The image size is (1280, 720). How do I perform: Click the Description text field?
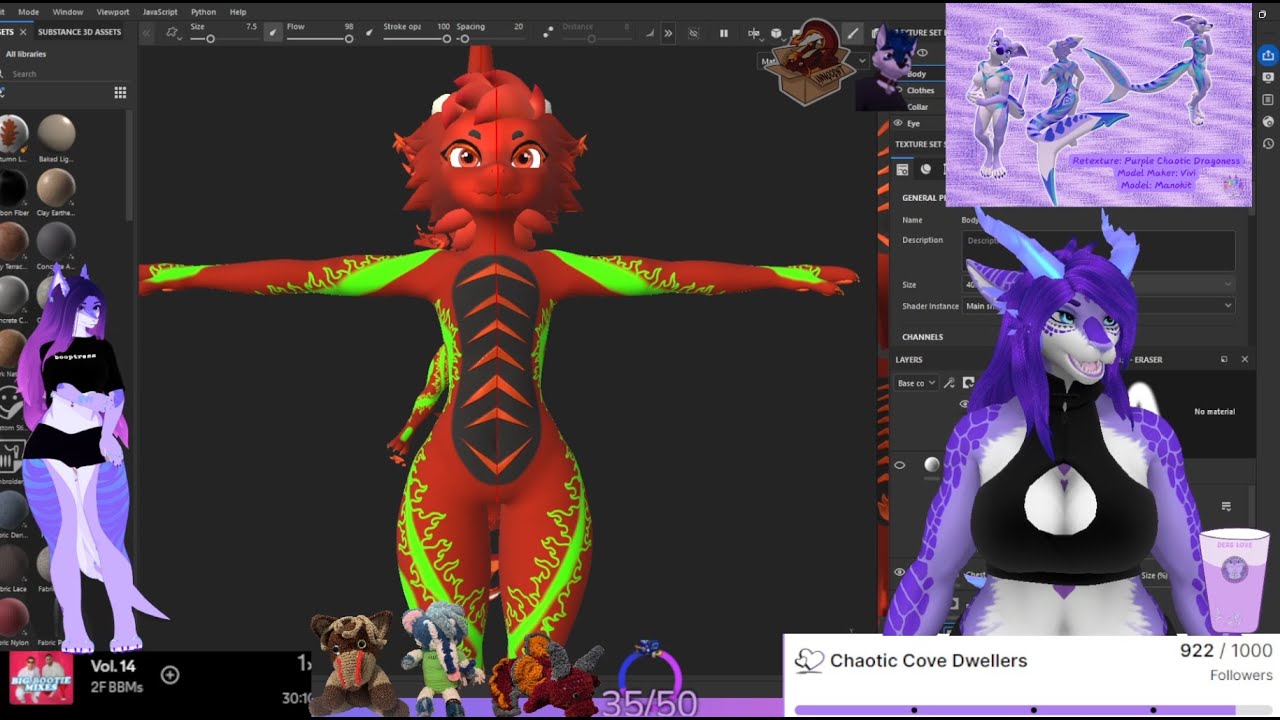coord(1098,251)
